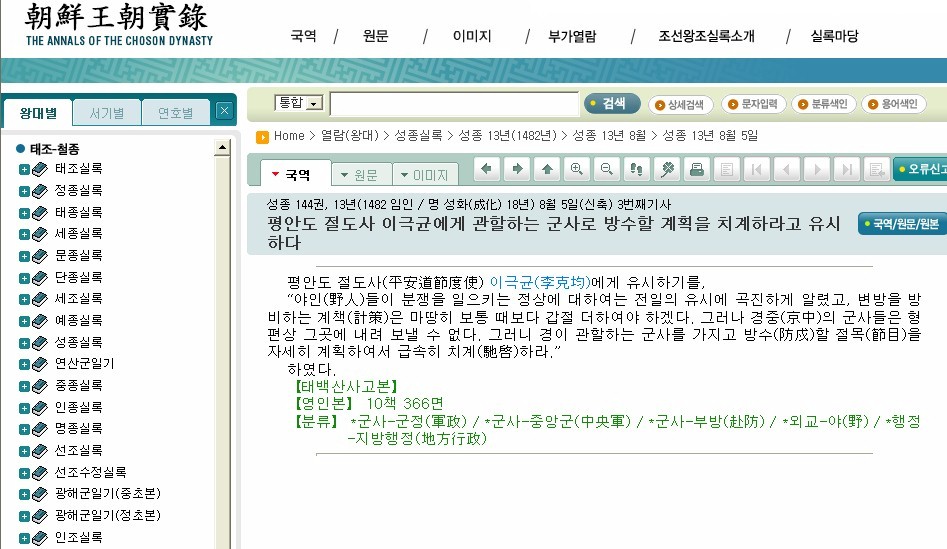The height and width of the screenshot is (549, 947).
Task: Click the search text input field
Action: tap(455, 104)
